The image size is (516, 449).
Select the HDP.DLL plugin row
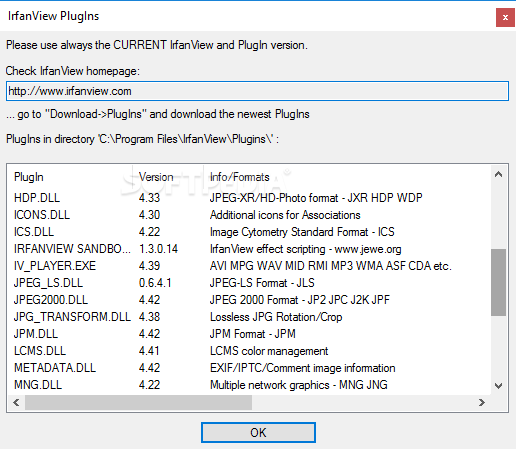pyautogui.click(x=249, y=198)
